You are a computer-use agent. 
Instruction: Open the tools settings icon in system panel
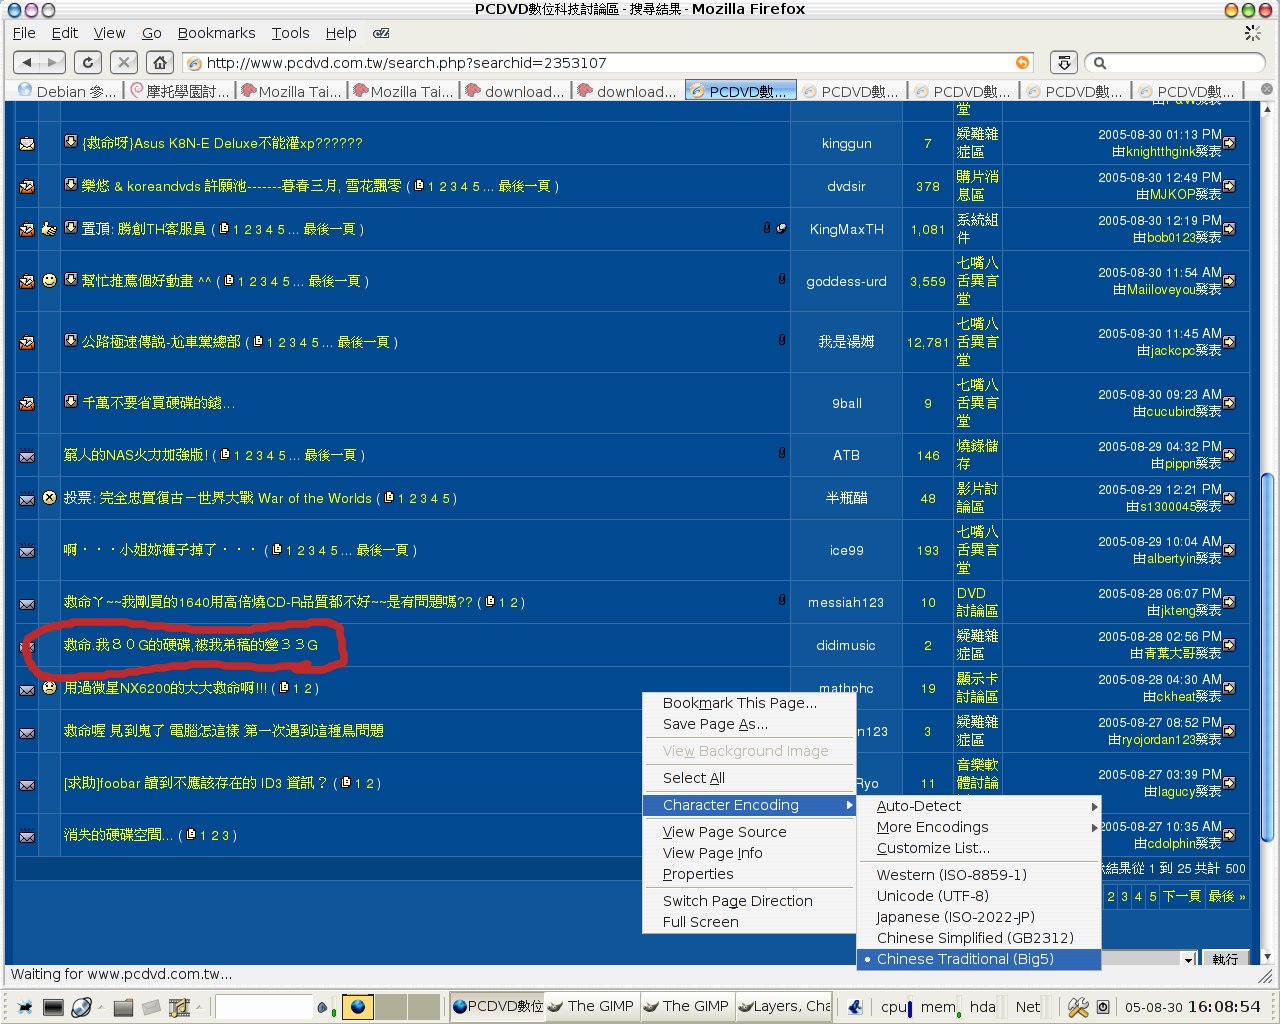click(x=1078, y=1007)
